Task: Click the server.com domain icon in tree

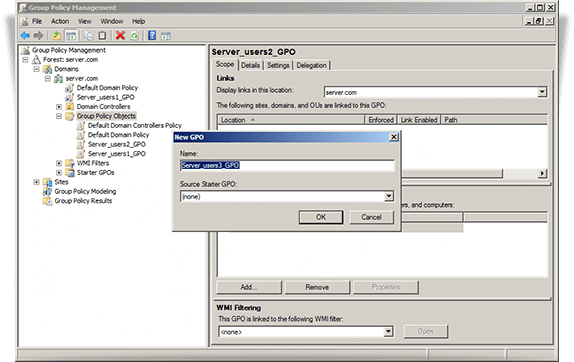Action: pyautogui.click(x=59, y=78)
